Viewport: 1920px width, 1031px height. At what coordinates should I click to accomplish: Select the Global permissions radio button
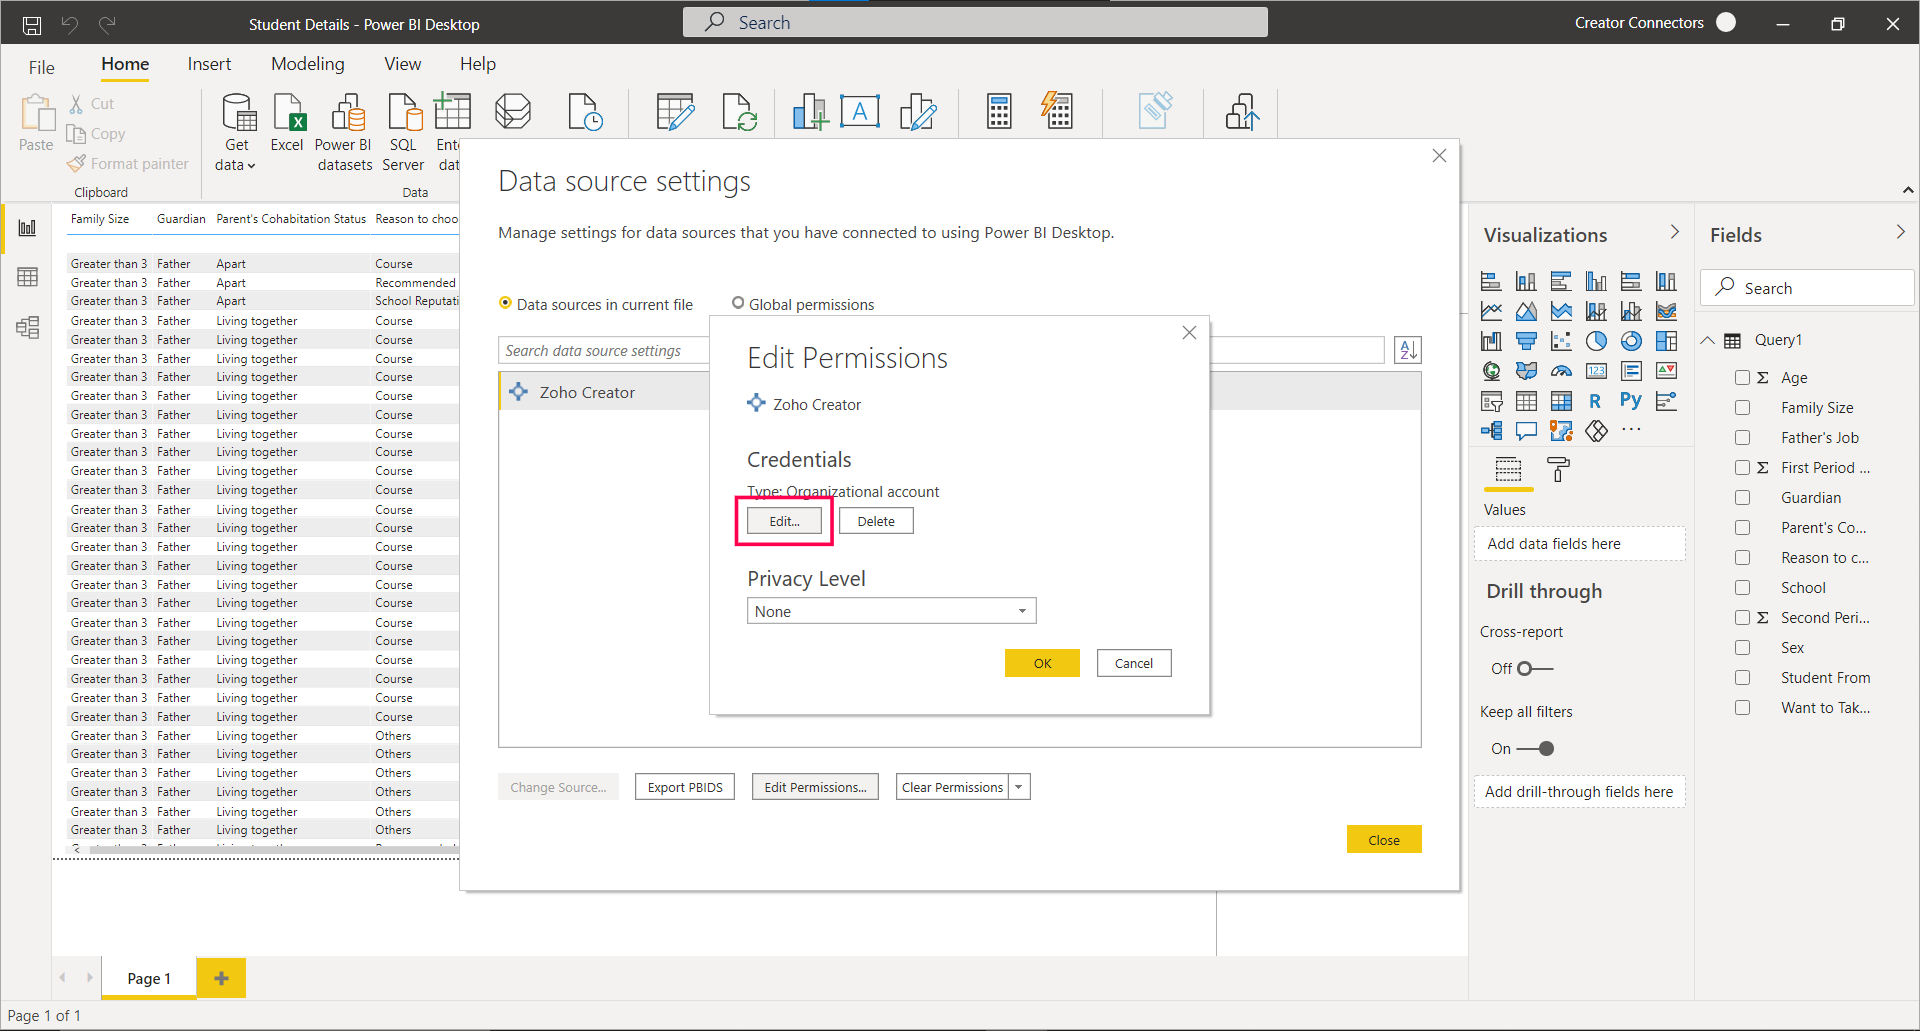[x=738, y=303]
